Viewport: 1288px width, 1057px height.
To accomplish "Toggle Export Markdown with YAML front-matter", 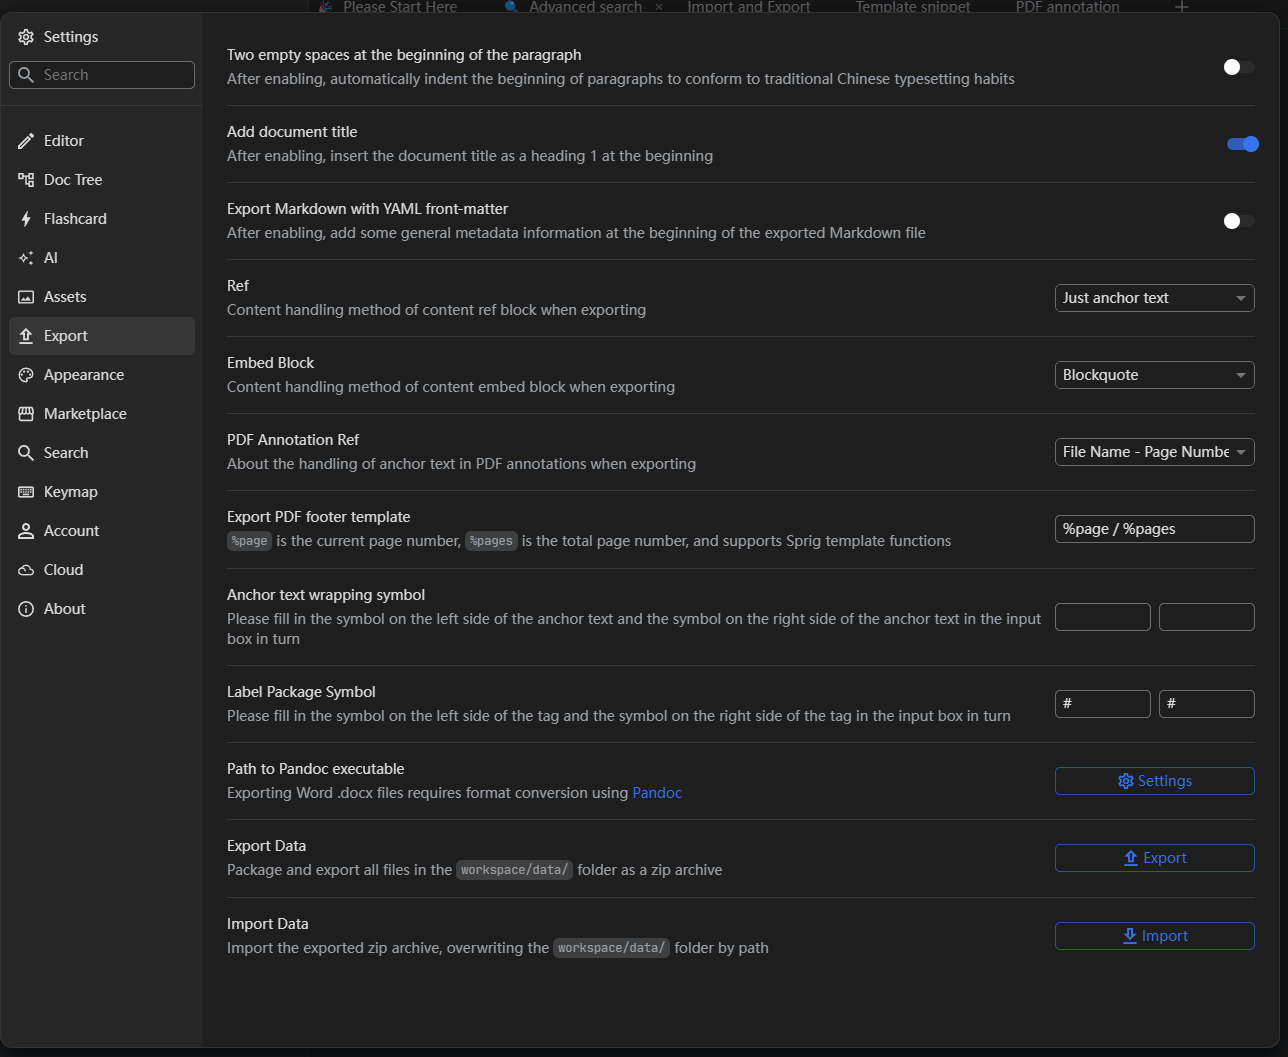I will 1239,221.
